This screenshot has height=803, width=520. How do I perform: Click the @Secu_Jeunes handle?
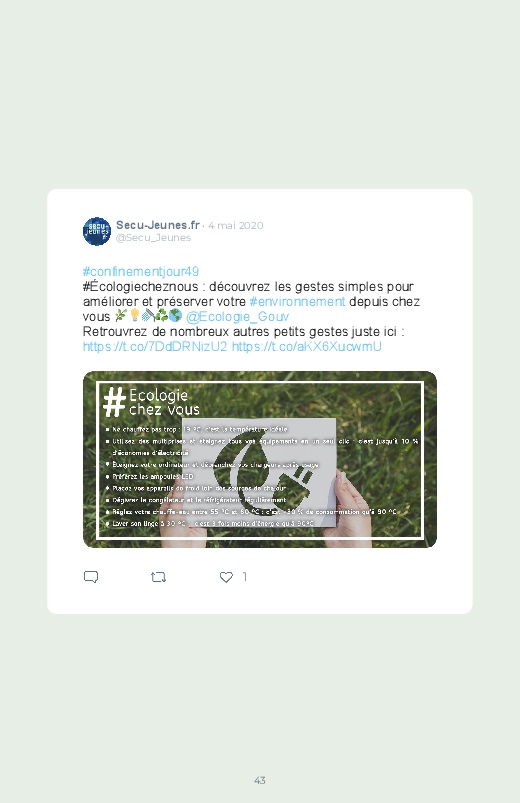pos(153,238)
